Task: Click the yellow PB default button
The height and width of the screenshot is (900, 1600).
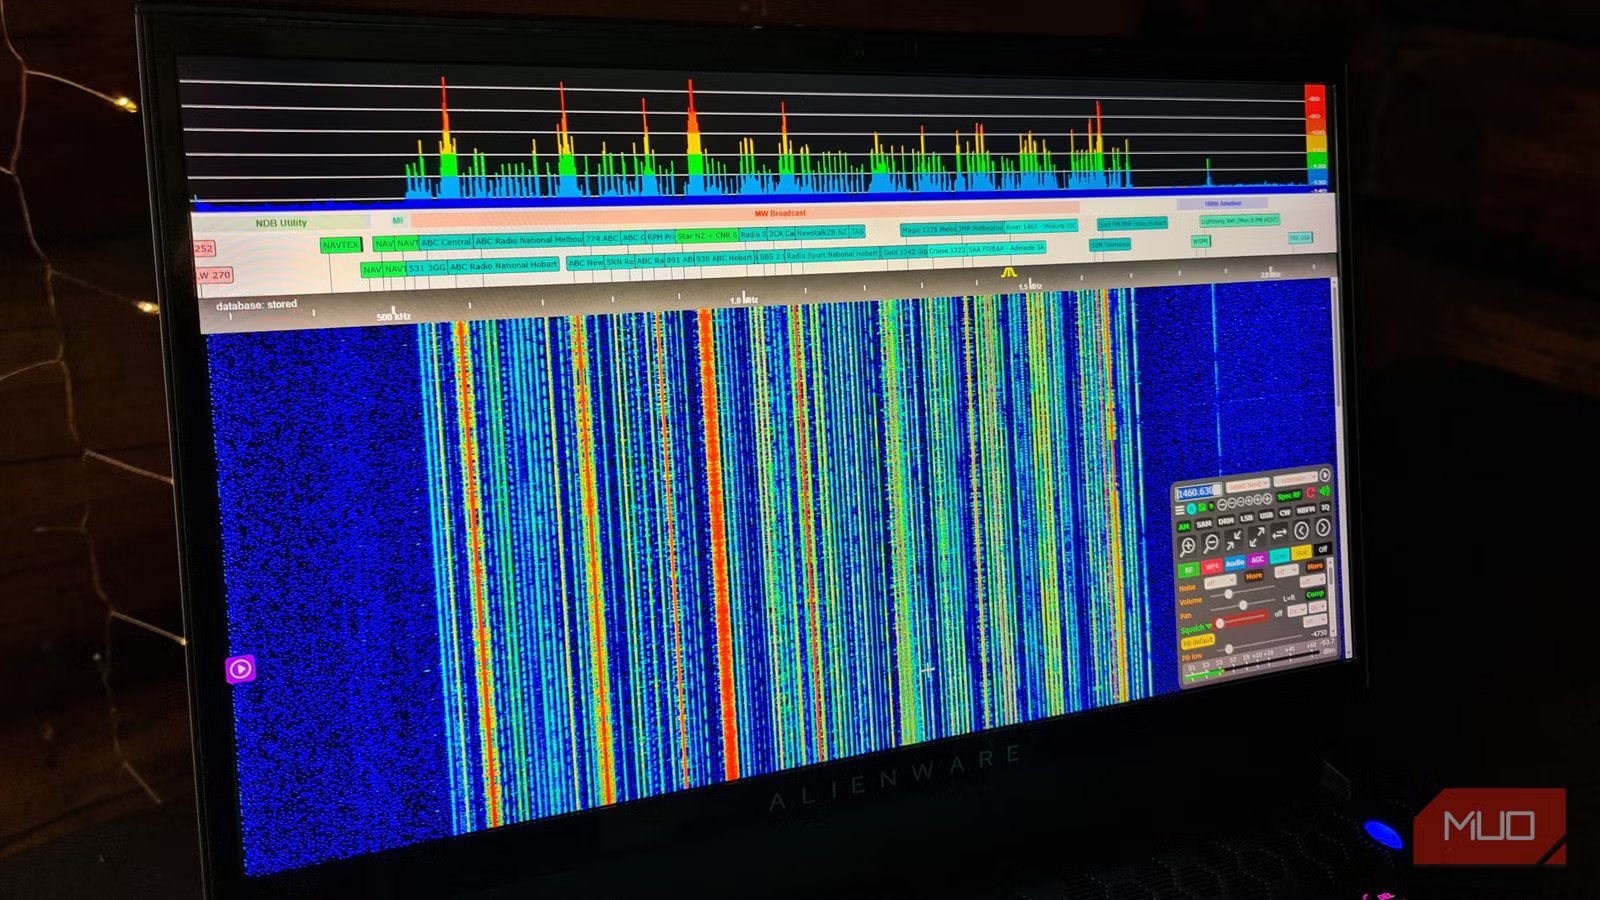Action: pyautogui.click(x=1198, y=642)
